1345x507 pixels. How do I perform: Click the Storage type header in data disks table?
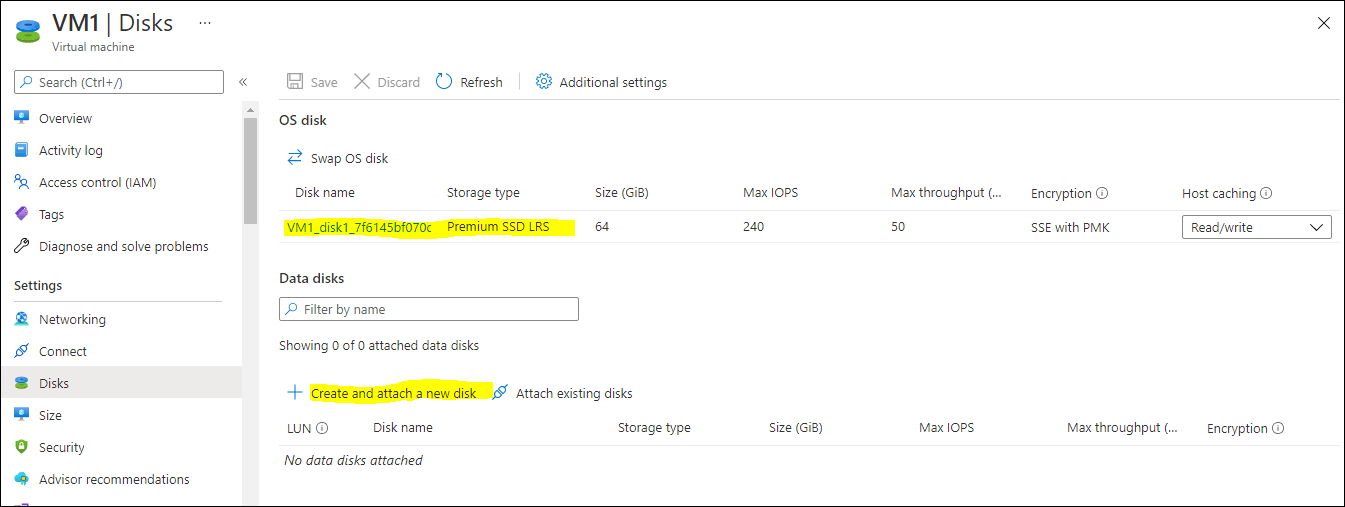point(654,427)
